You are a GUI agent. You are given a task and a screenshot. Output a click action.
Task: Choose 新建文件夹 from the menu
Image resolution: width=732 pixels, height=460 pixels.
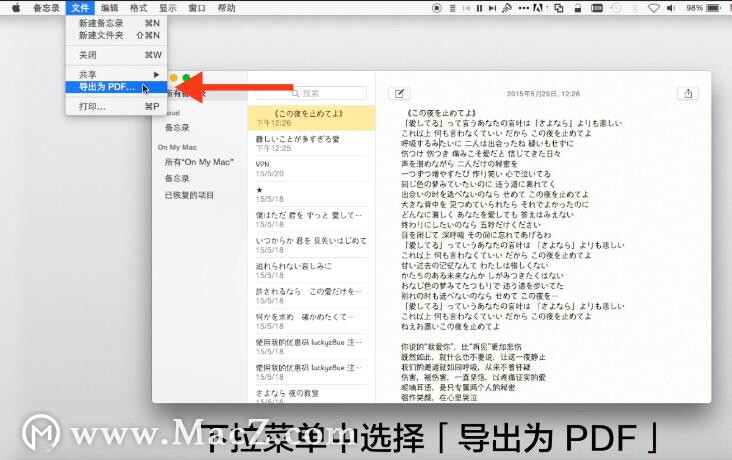coord(116,35)
